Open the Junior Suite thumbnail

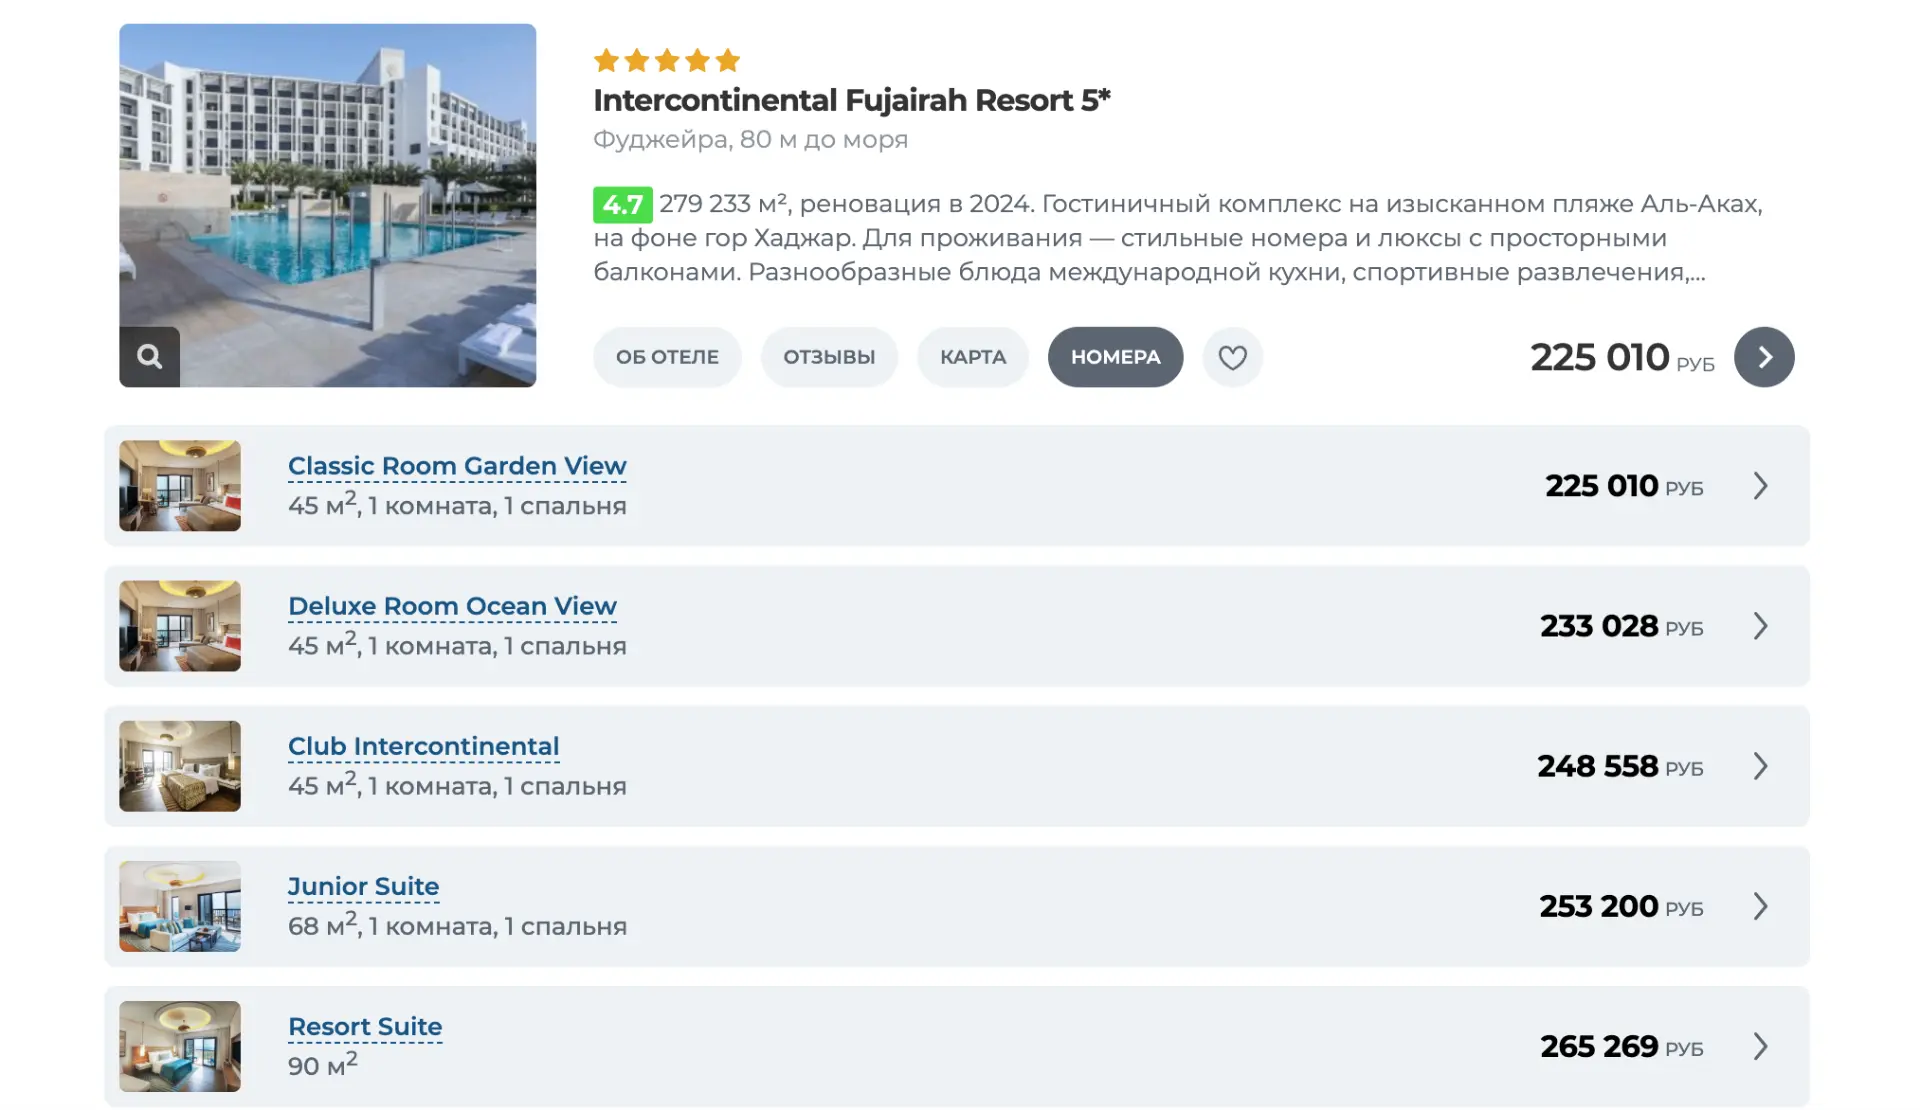180,906
